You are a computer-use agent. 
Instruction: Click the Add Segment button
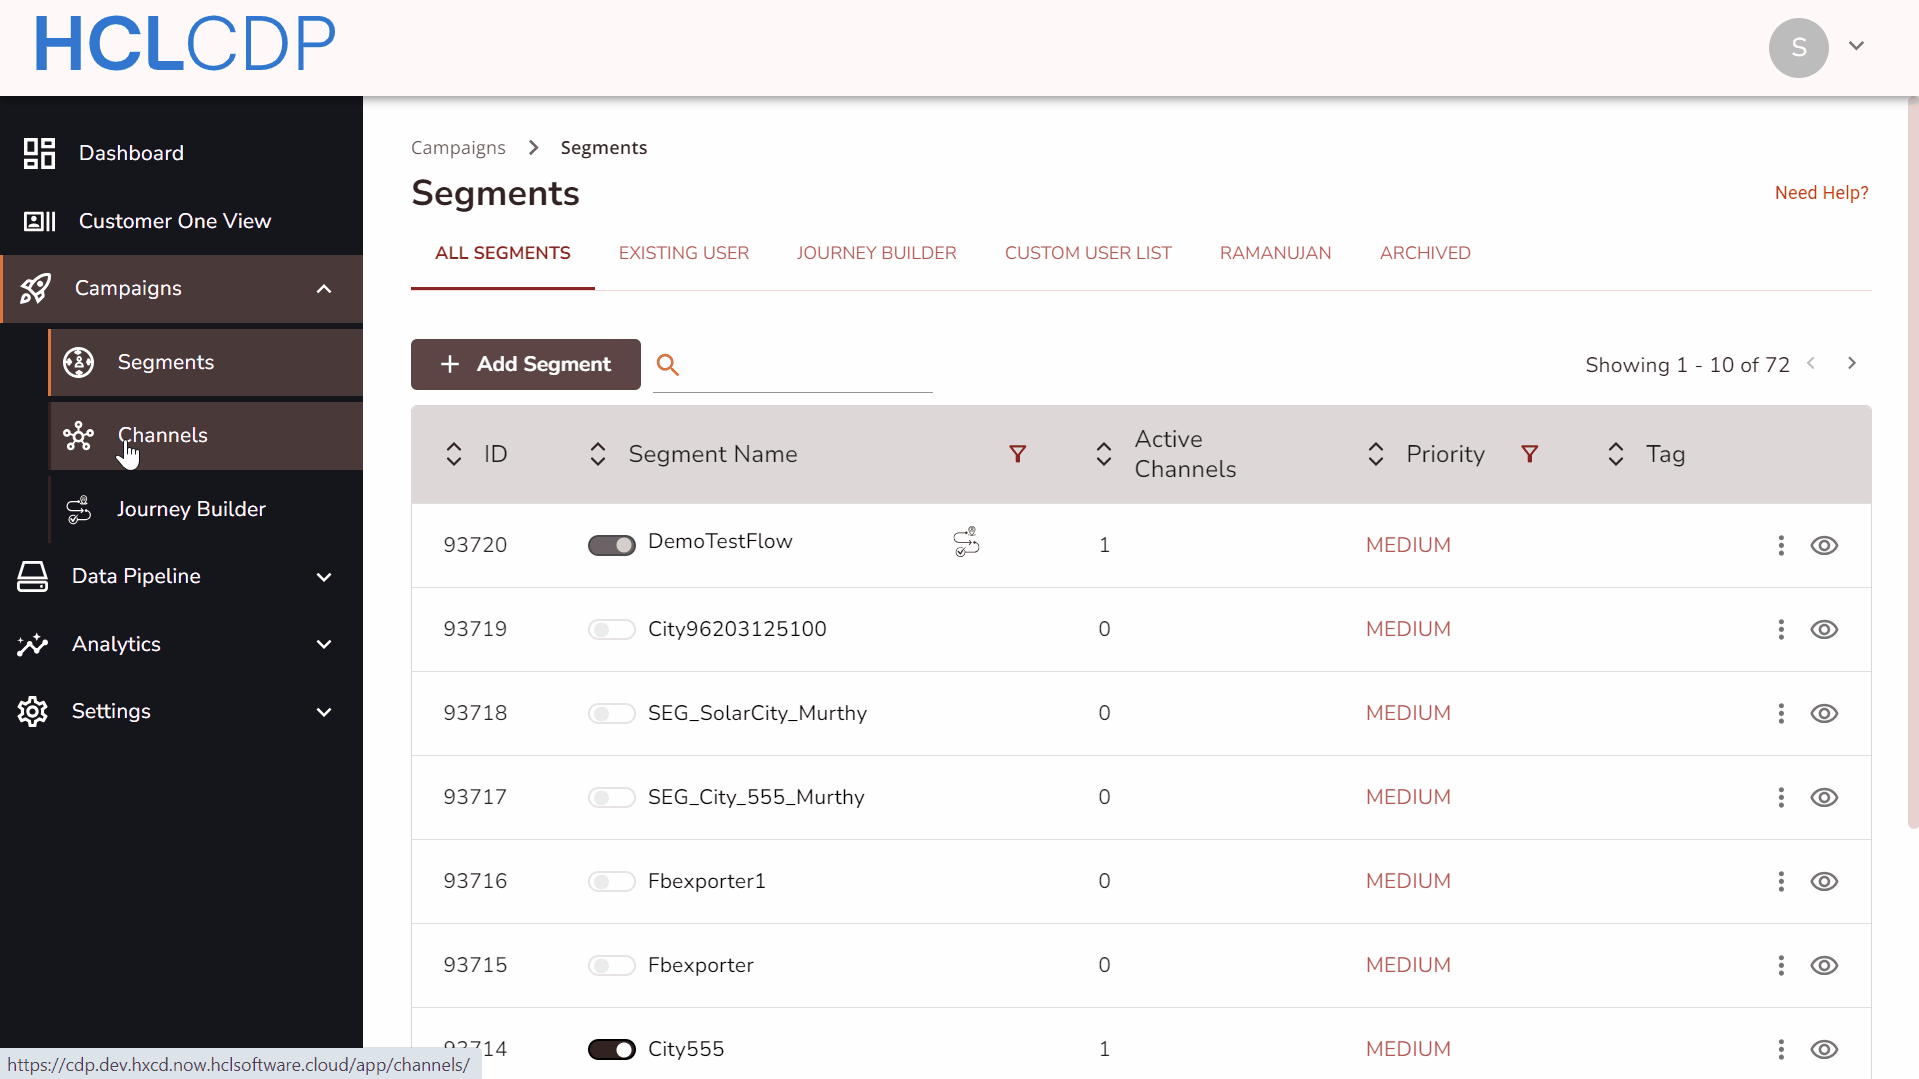[x=525, y=364]
